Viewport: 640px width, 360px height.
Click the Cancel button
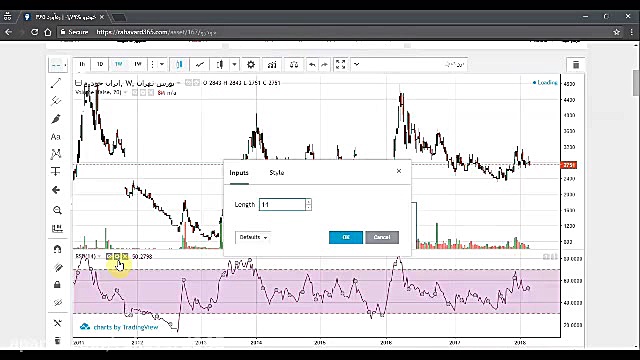382,237
